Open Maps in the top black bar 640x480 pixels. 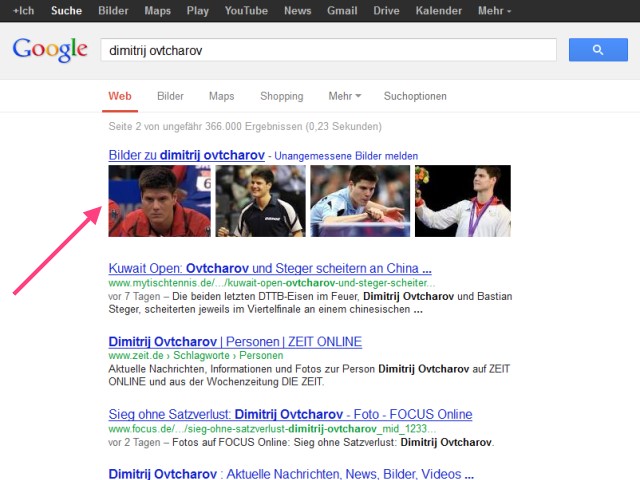click(158, 11)
